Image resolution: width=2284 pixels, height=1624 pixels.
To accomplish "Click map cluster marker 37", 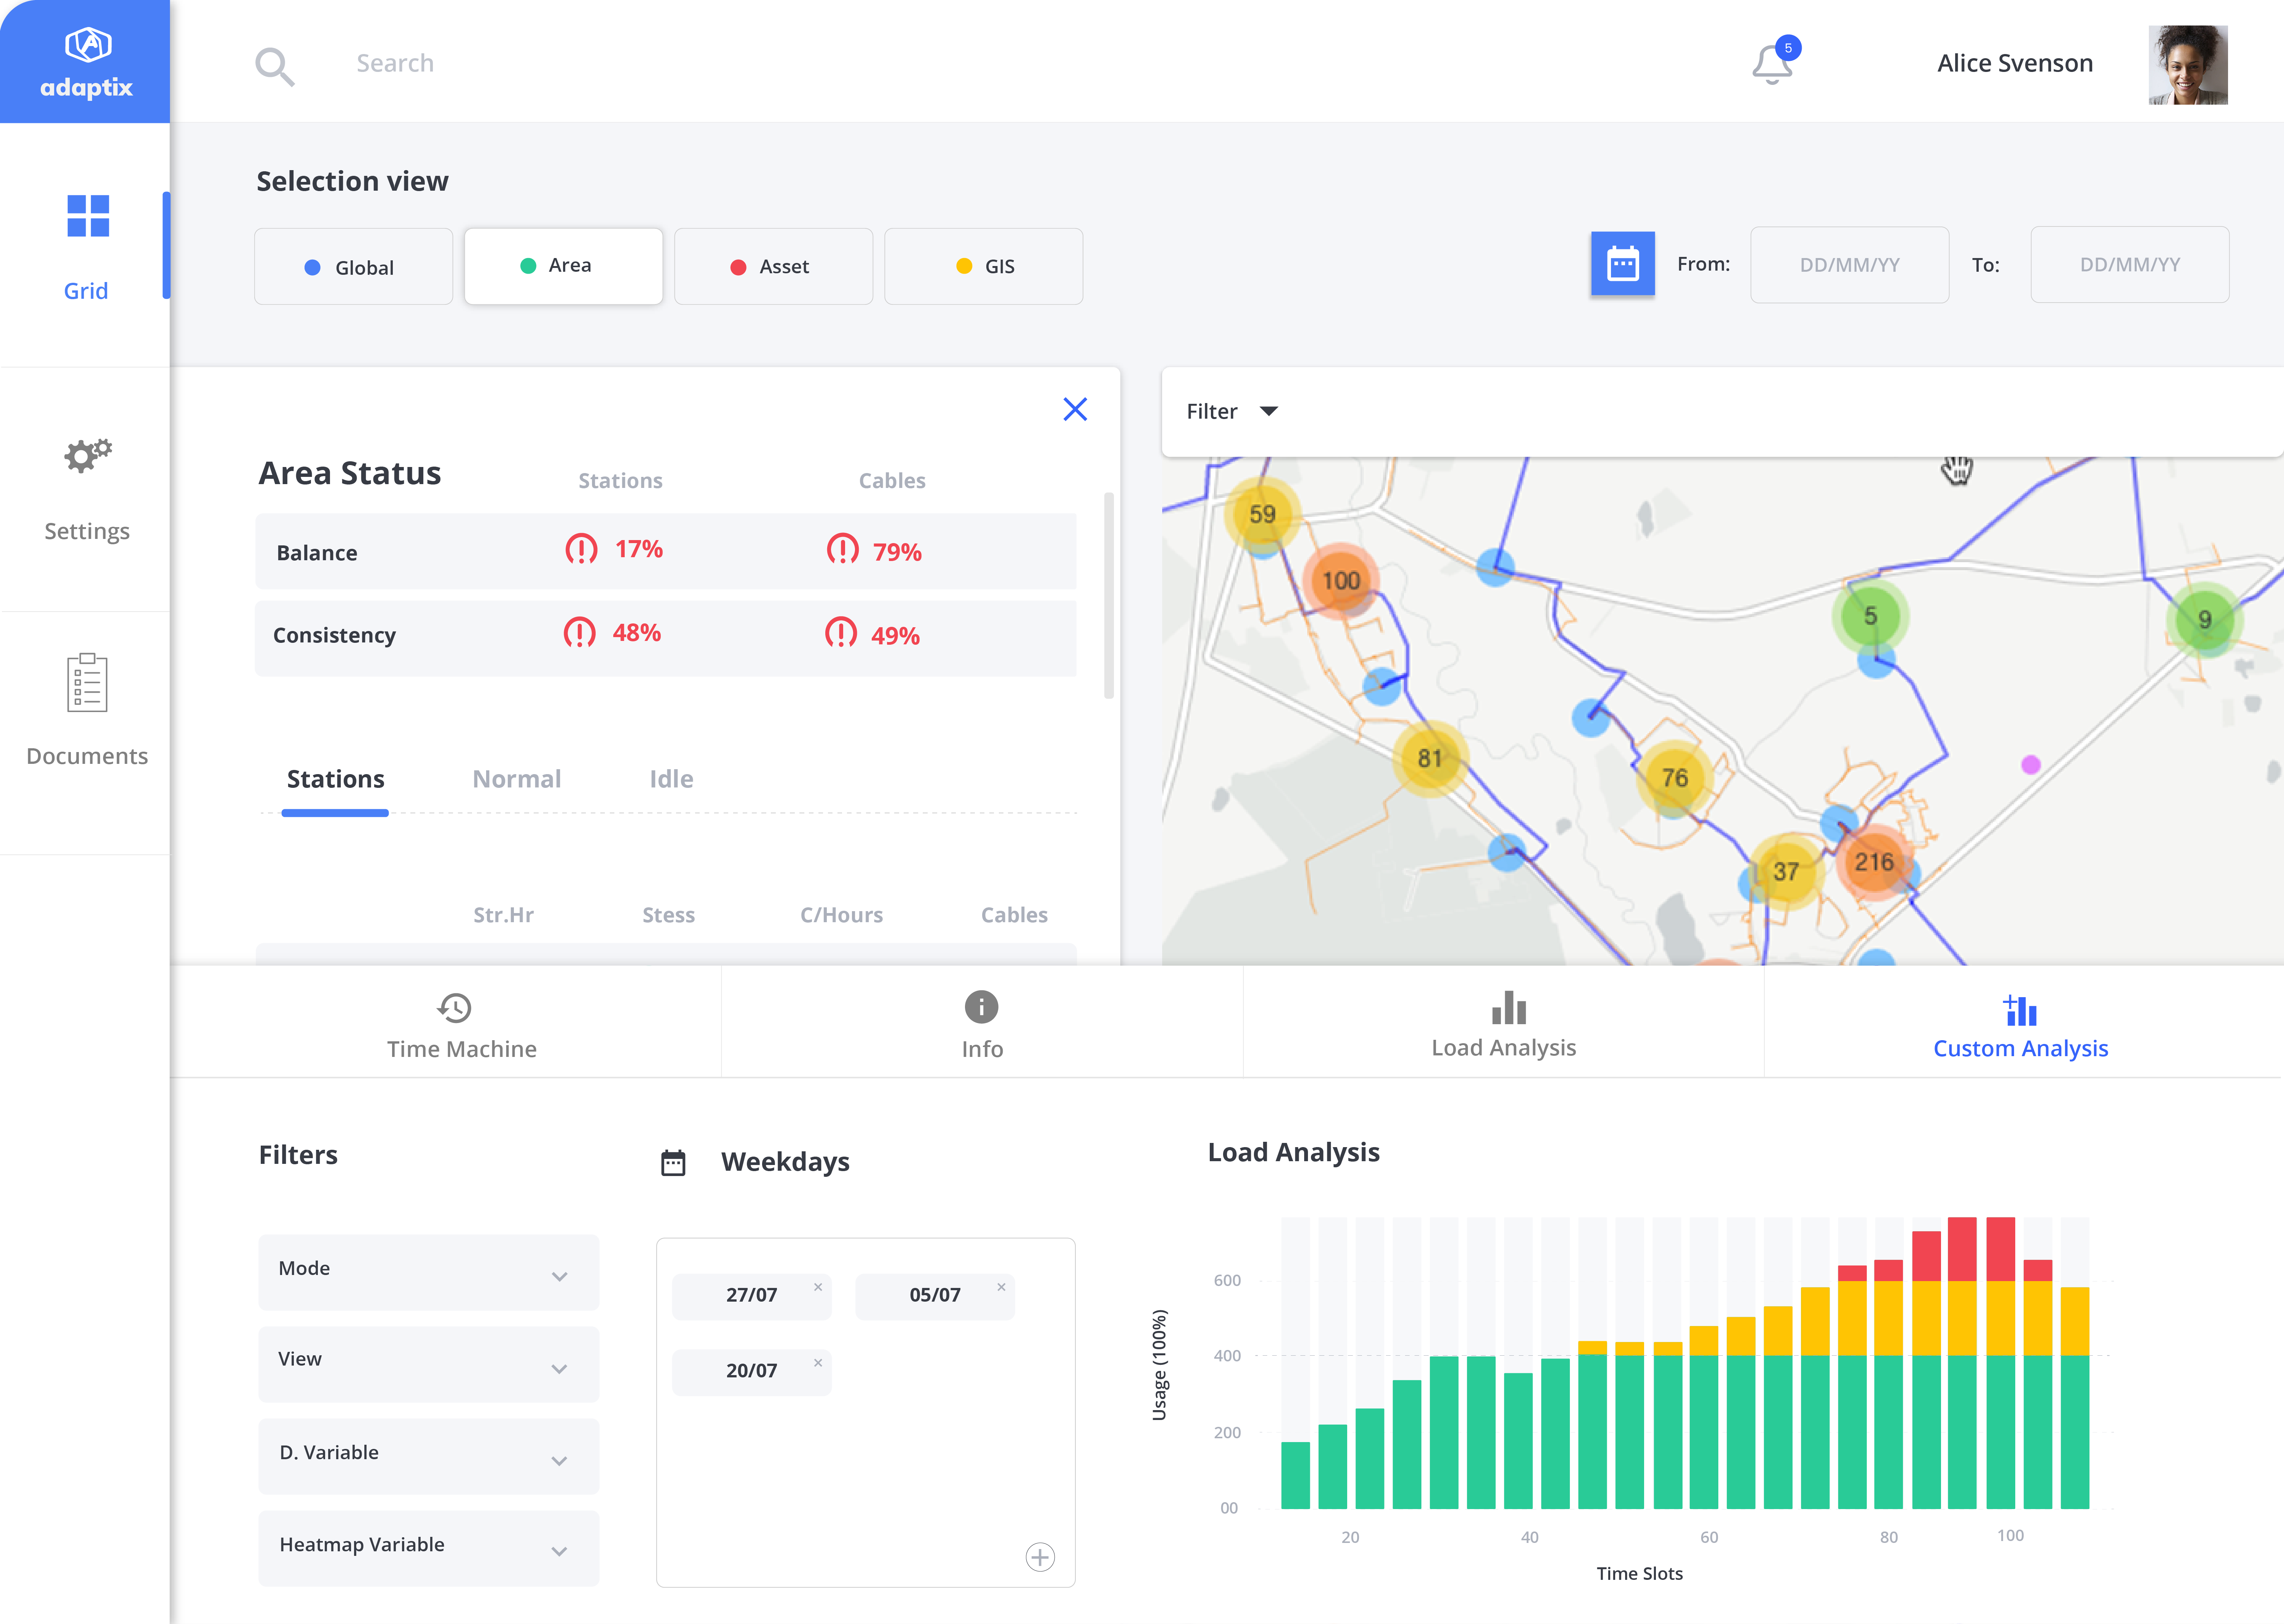I will point(1786,871).
